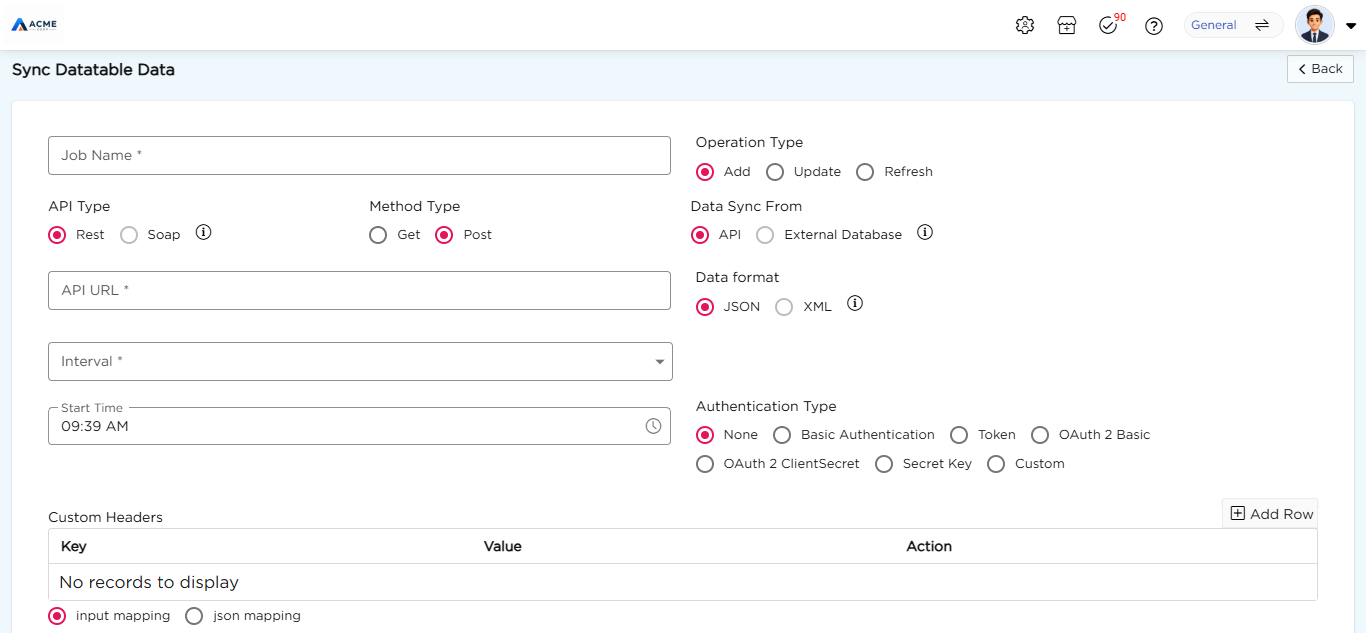Viewport: 1366px width, 633px height.
Task: Click the ACME Corp logo
Action: click(x=34, y=24)
